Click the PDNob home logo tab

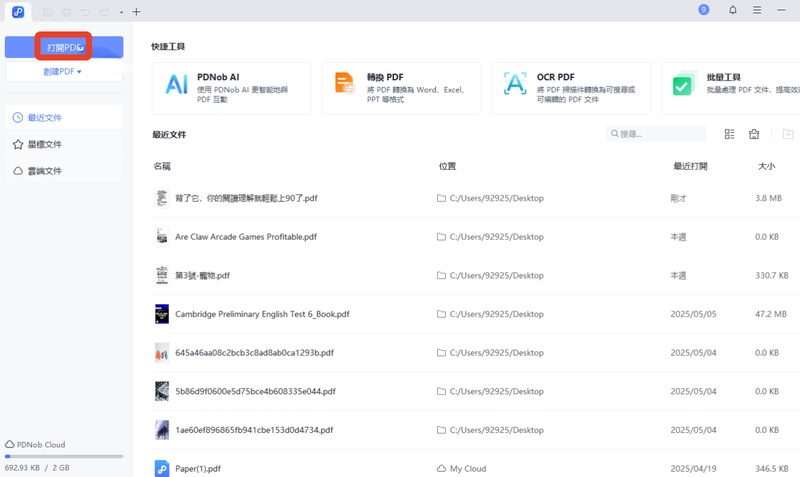18,12
